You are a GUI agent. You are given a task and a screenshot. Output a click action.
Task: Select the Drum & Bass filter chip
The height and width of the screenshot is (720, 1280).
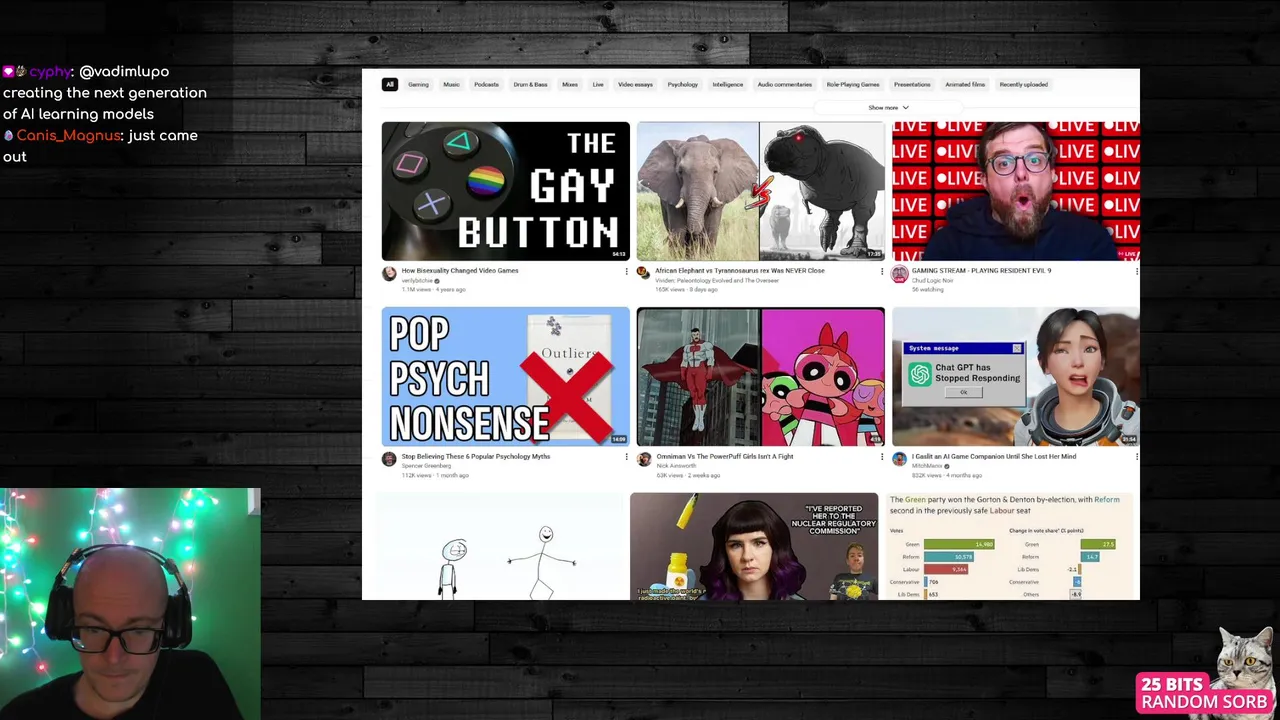[x=530, y=84]
